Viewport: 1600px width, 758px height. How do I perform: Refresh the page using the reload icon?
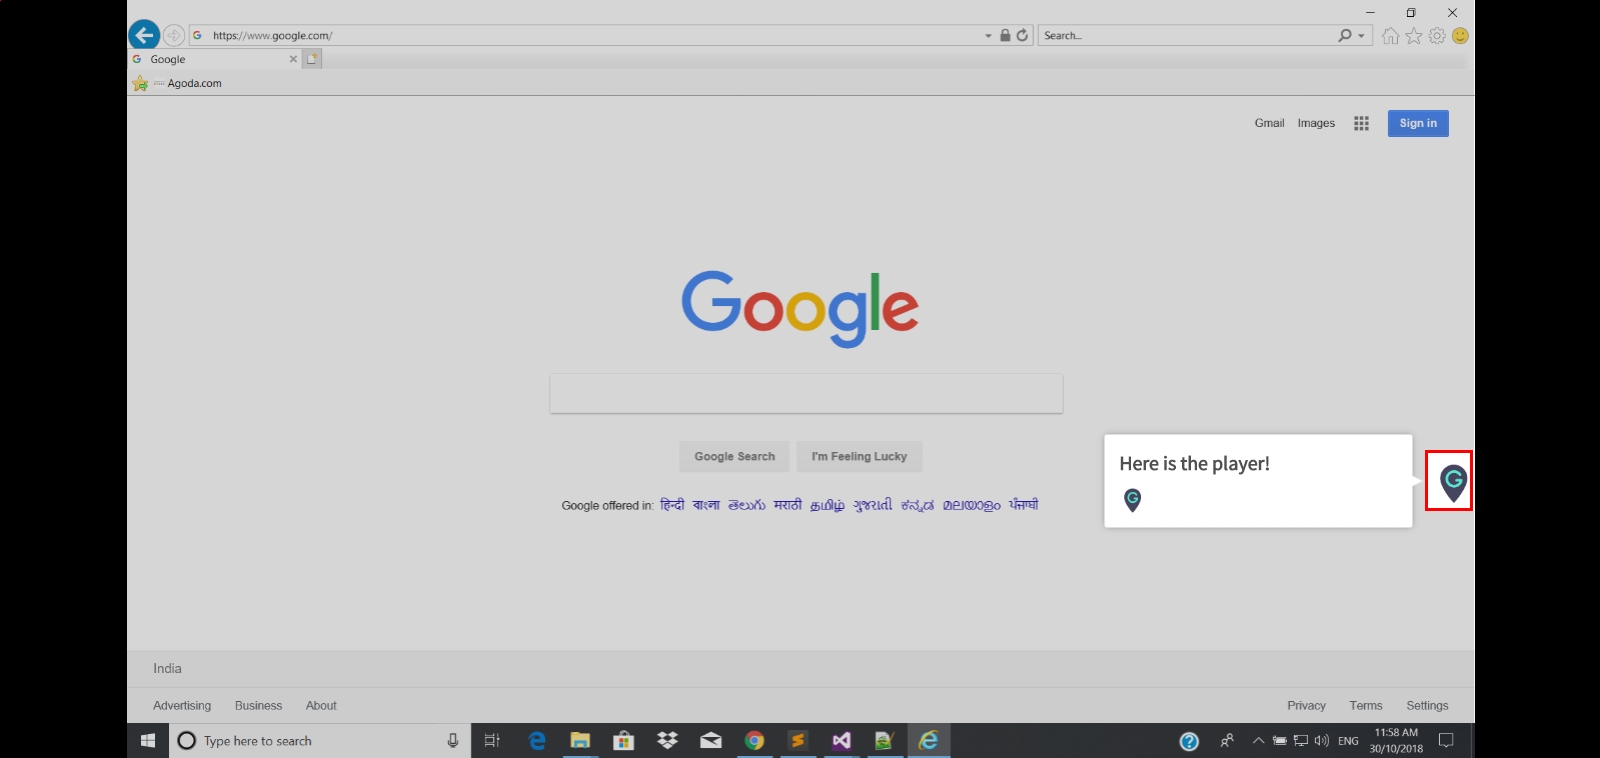(x=1022, y=35)
